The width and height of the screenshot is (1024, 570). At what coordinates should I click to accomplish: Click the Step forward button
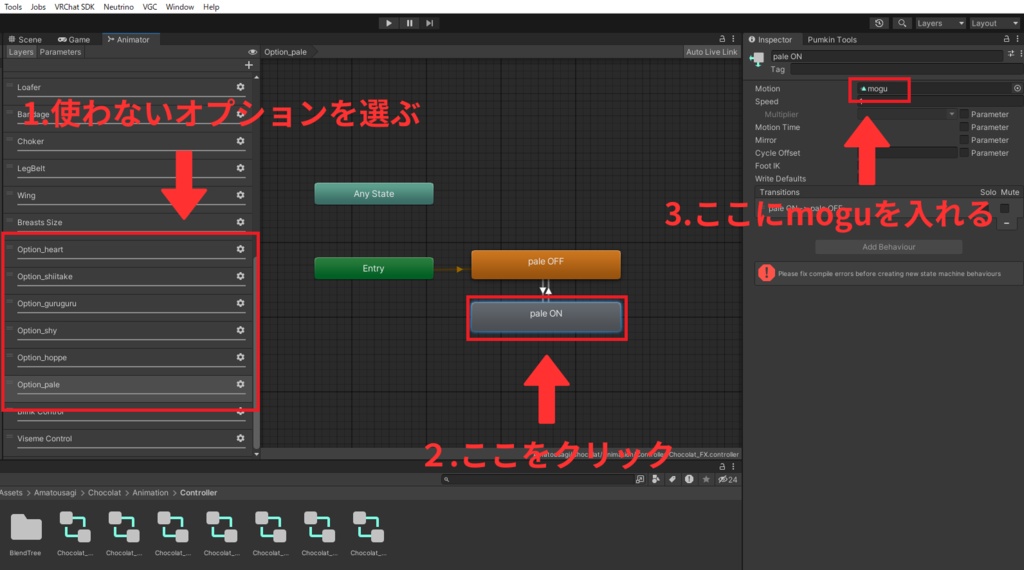pos(430,23)
